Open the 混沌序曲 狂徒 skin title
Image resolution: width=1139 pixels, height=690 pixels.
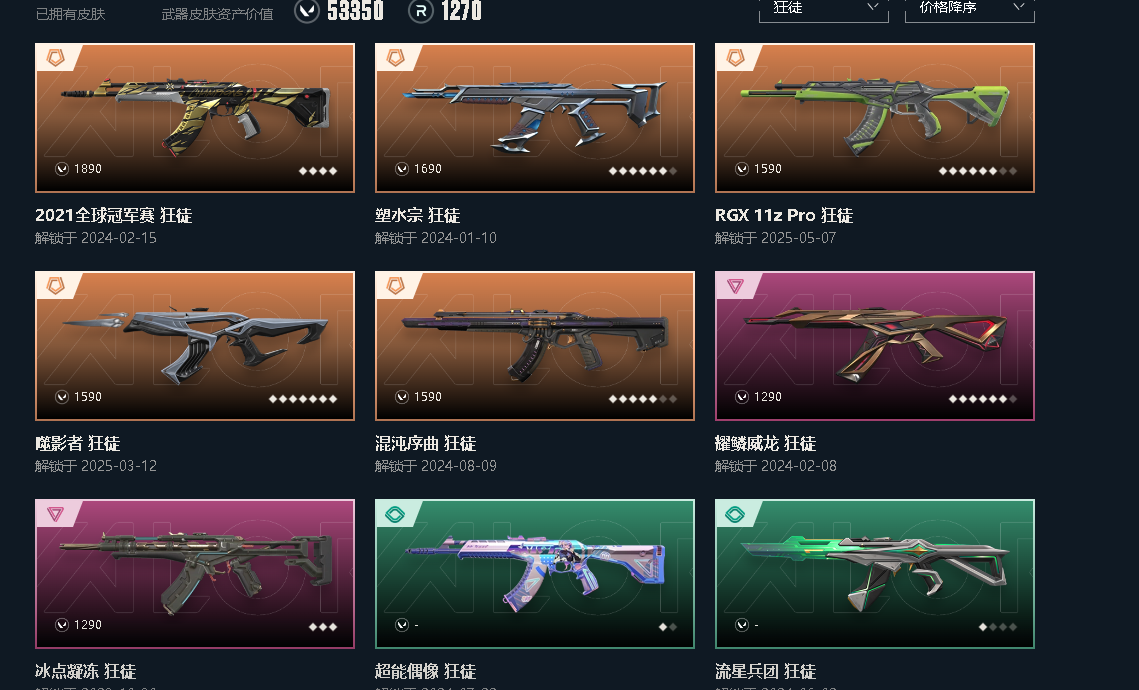(x=426, y=443)
